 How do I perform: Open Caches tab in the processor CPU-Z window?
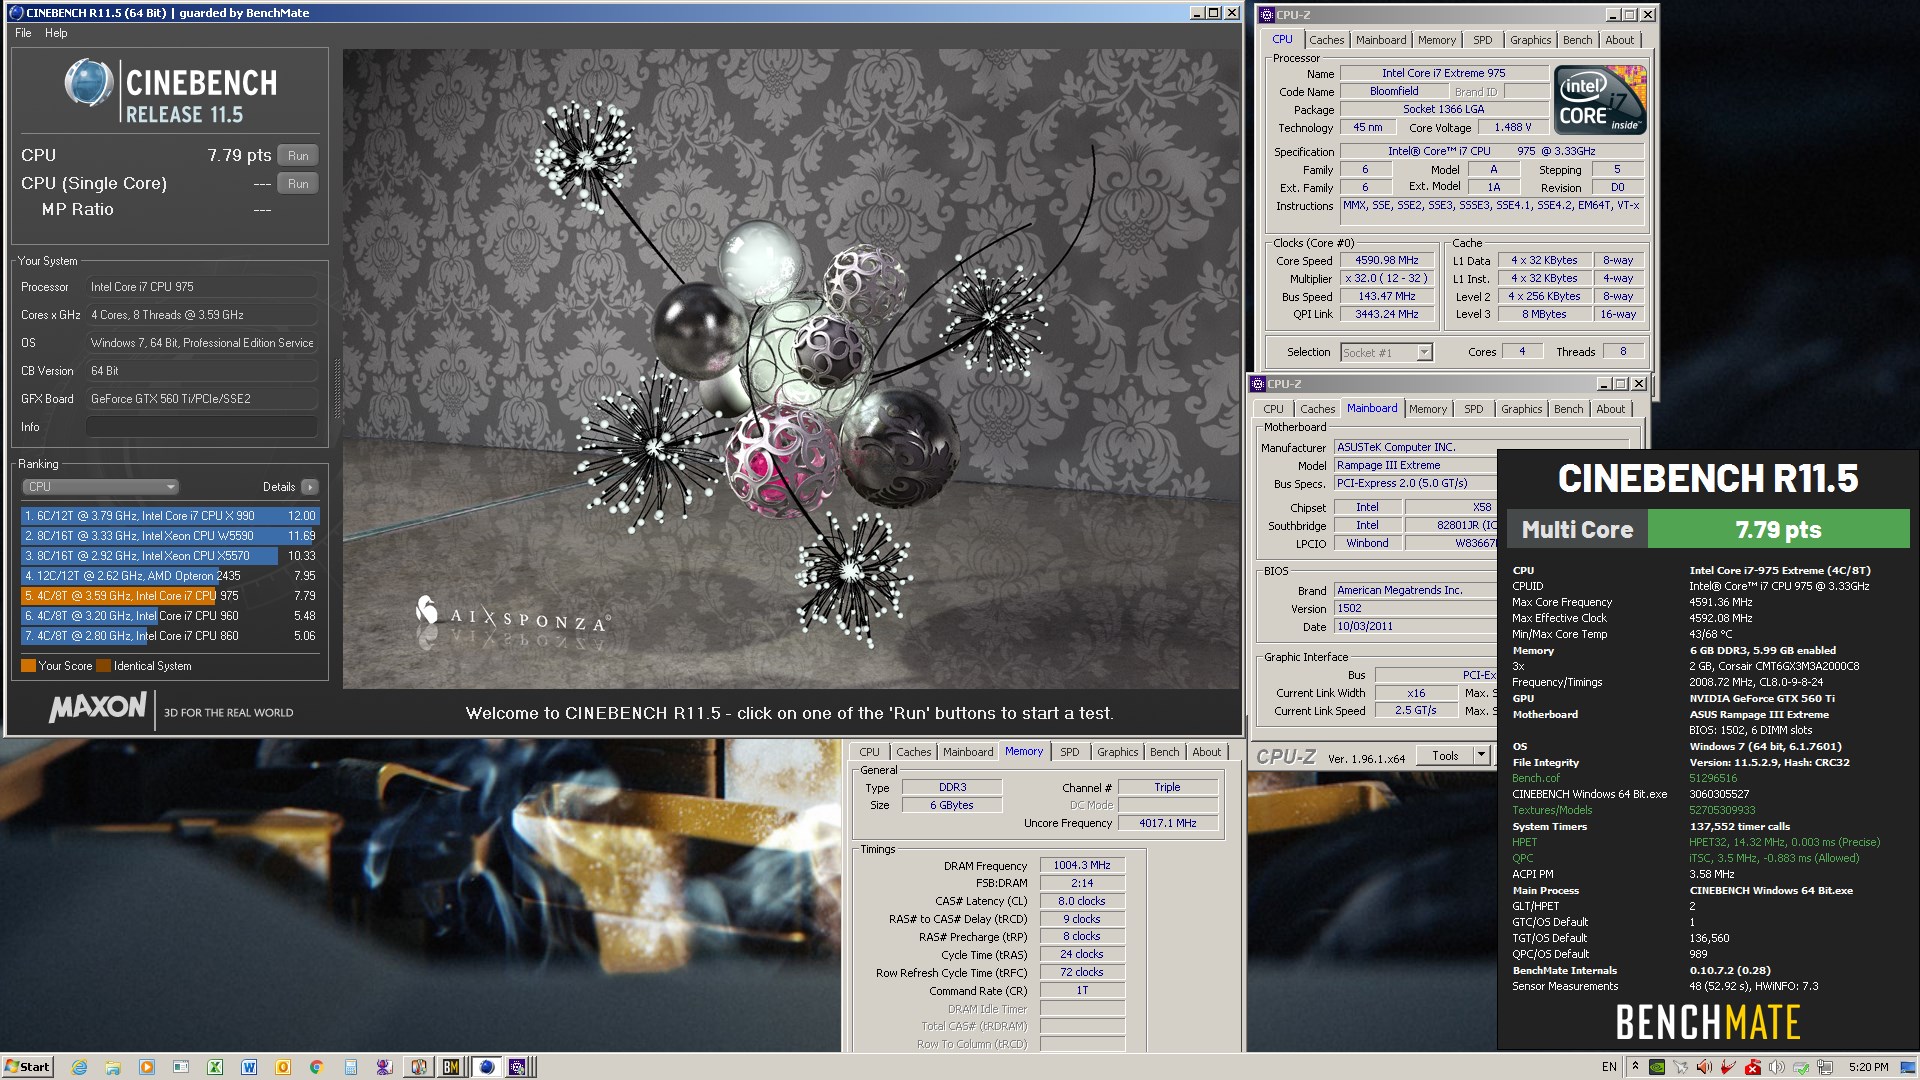coord(1326,40)
